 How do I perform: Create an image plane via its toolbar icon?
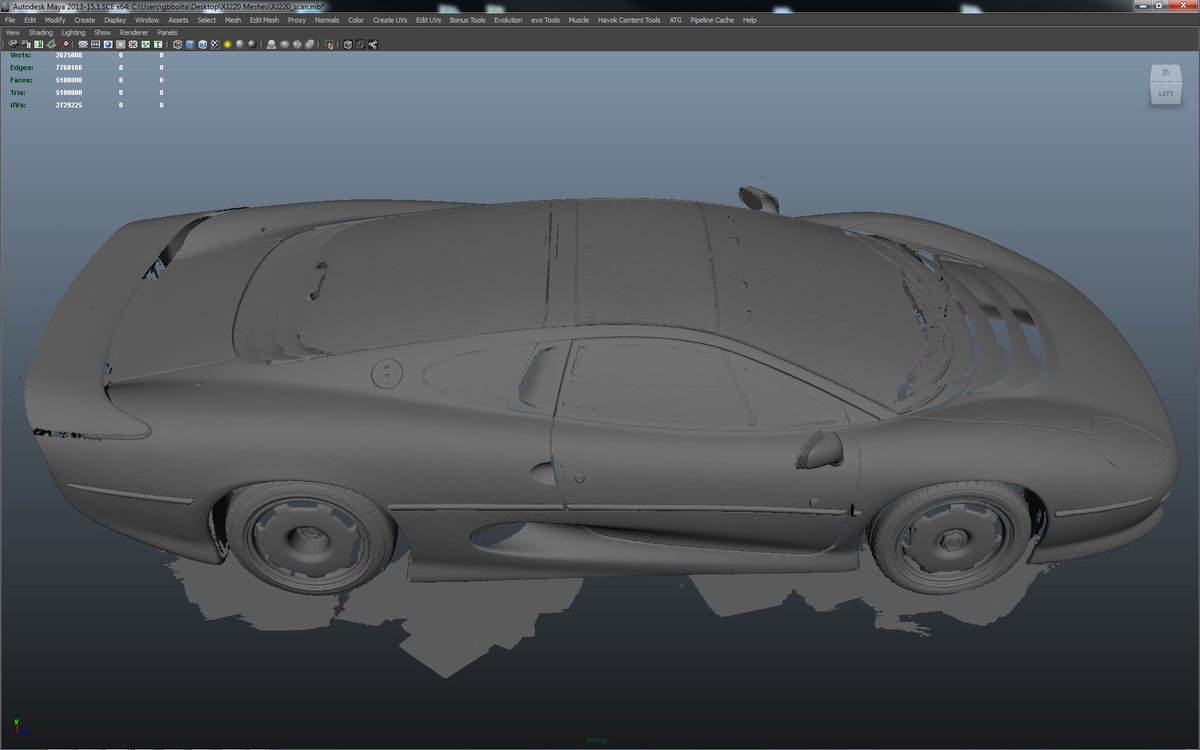(64, 45)
